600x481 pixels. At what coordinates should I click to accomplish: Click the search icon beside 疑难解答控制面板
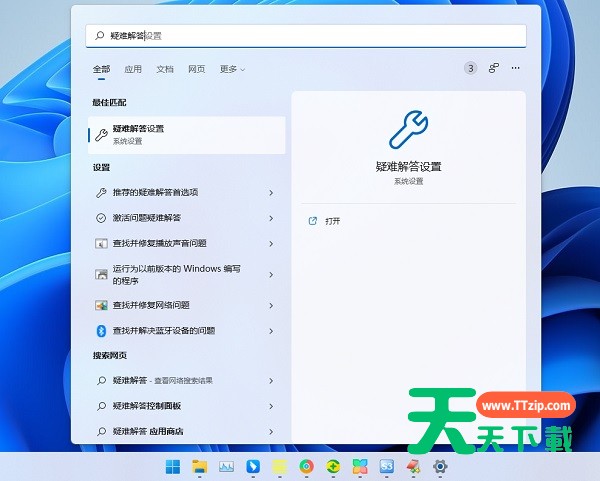(101, 406)
